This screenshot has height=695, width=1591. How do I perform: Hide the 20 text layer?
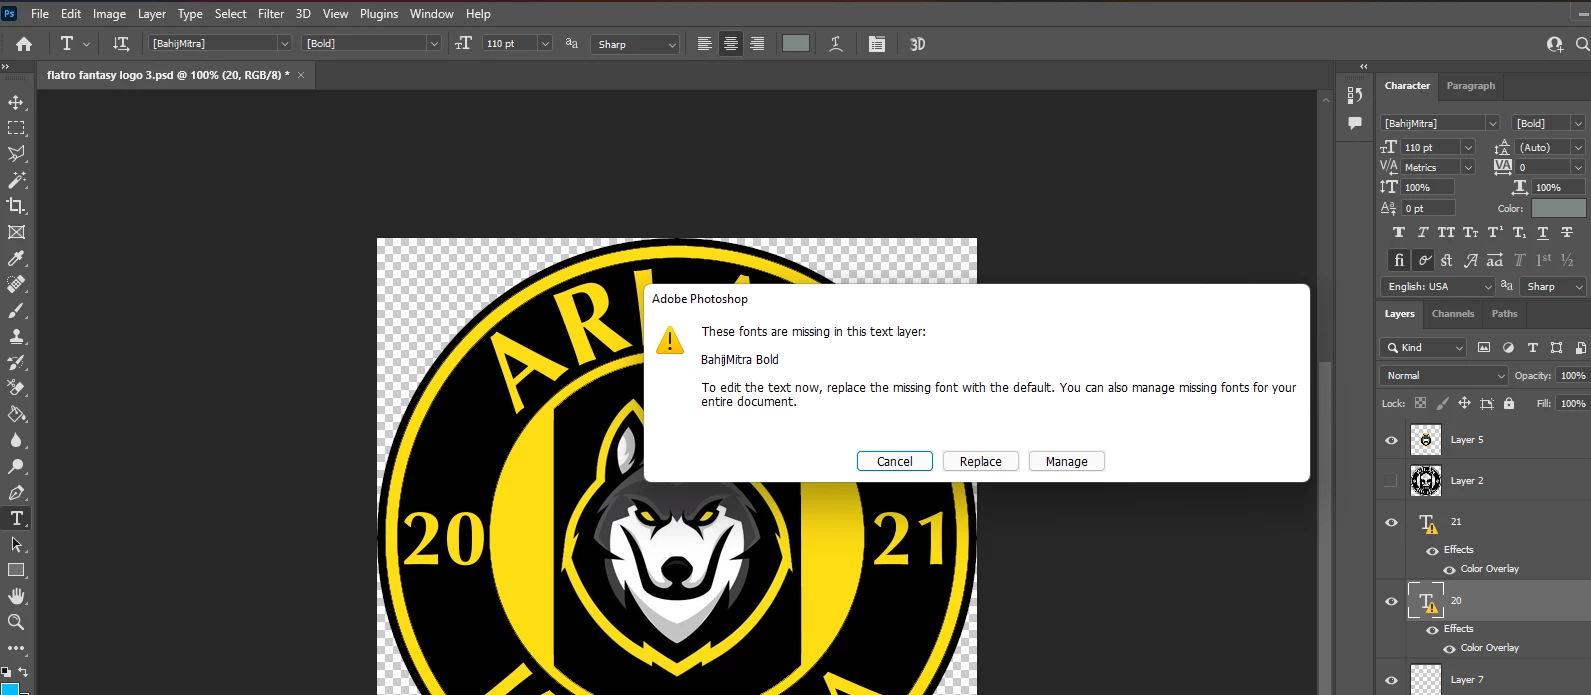click(x=1391, y=601)
